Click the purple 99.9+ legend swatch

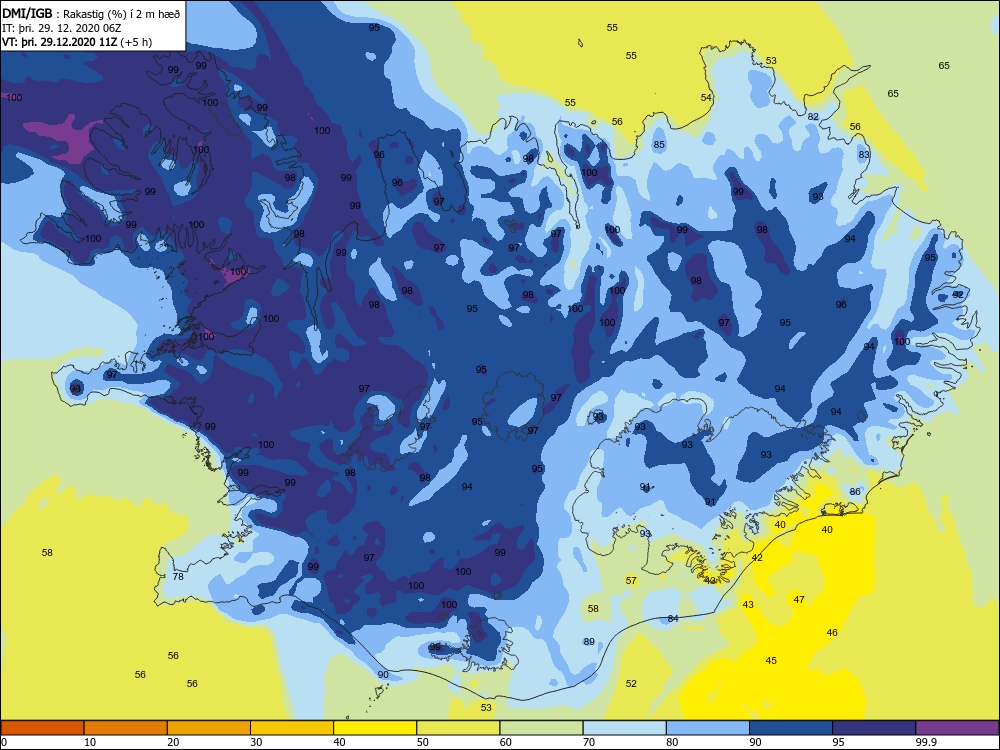[x=957, y=728]
